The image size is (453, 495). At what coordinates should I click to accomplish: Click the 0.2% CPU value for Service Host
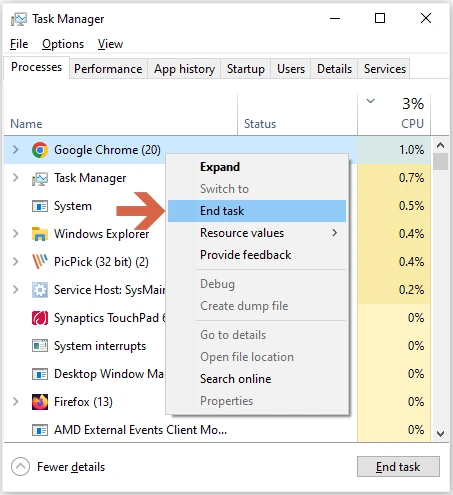tap(412, 290)
